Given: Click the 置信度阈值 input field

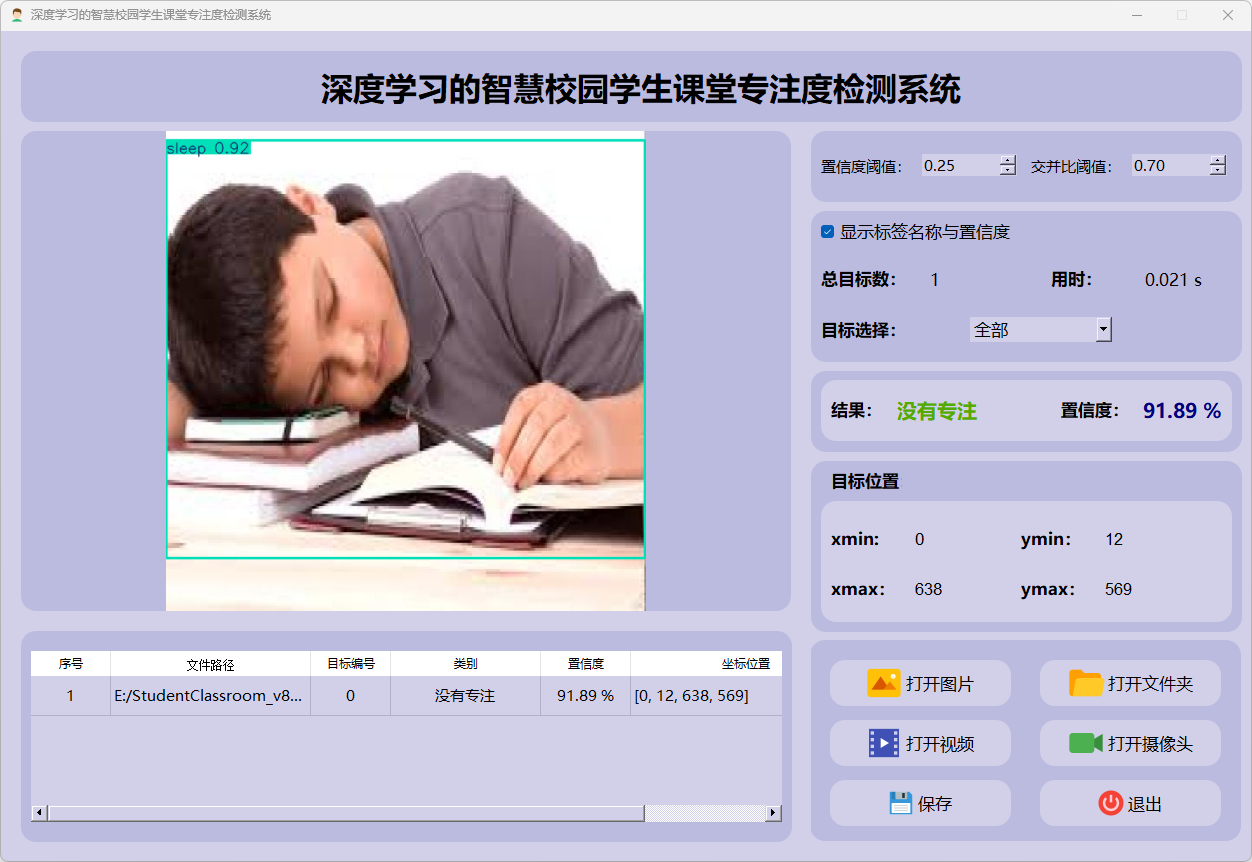Looking at the screenshot, I should tap(959, 166).
